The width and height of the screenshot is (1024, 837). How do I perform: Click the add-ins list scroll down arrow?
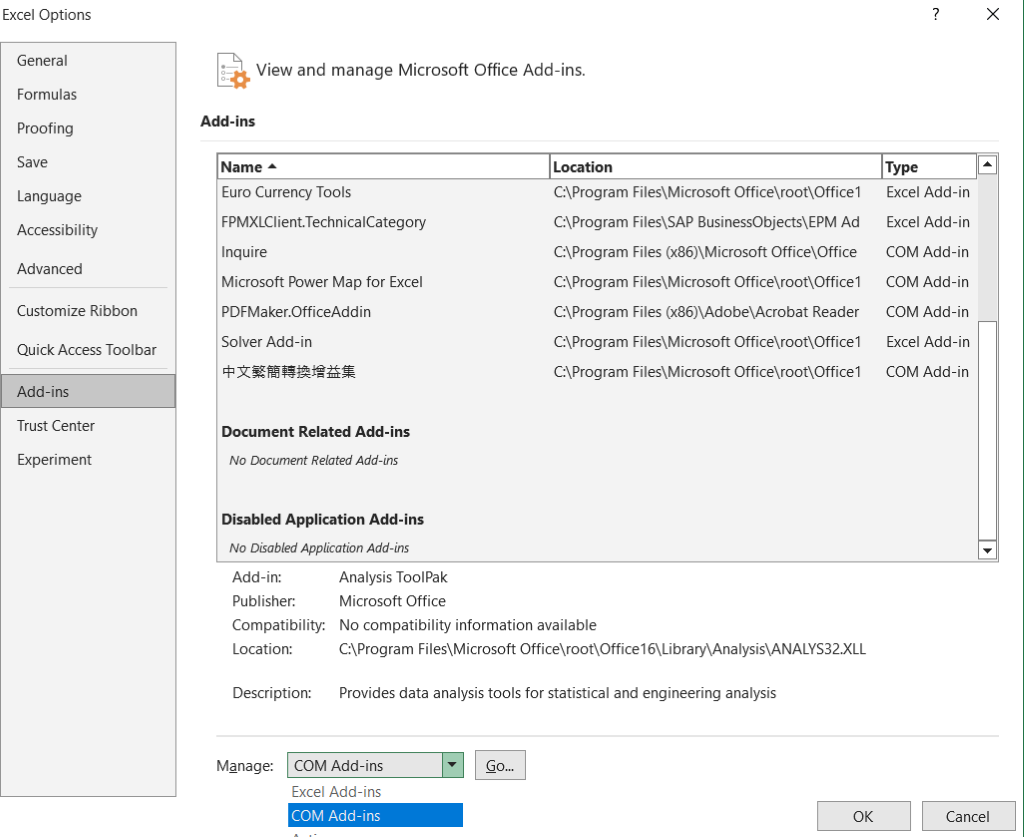tap(987, 550)
